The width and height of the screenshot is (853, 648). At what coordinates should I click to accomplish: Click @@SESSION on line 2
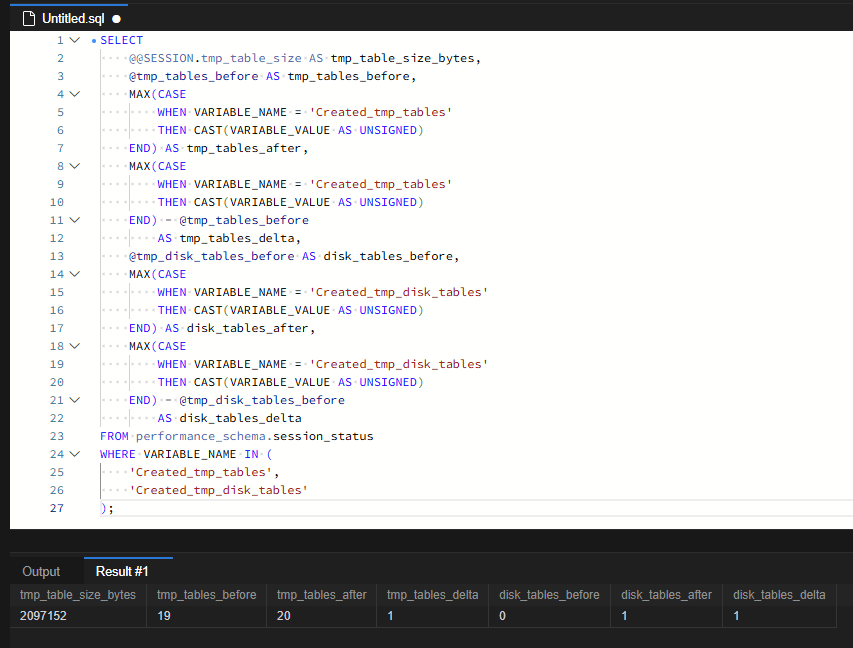point(161,58)
